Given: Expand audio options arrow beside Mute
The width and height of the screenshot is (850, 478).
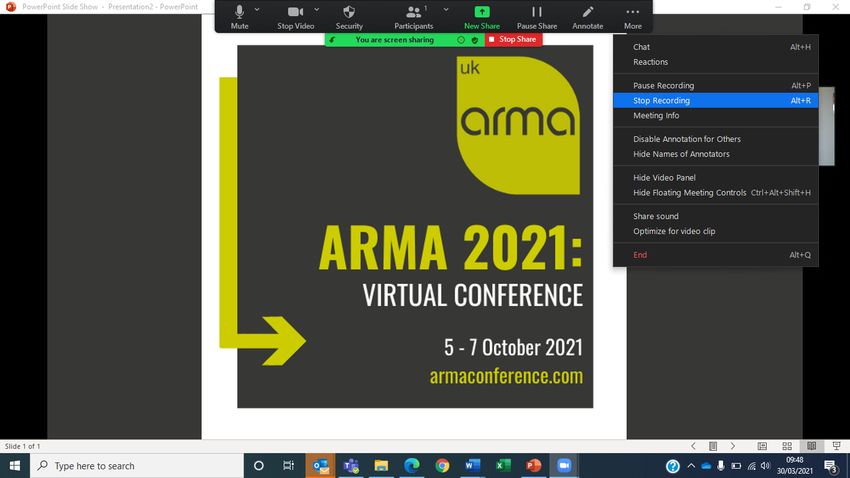Looking at the screenshot, I should point(257,10).
